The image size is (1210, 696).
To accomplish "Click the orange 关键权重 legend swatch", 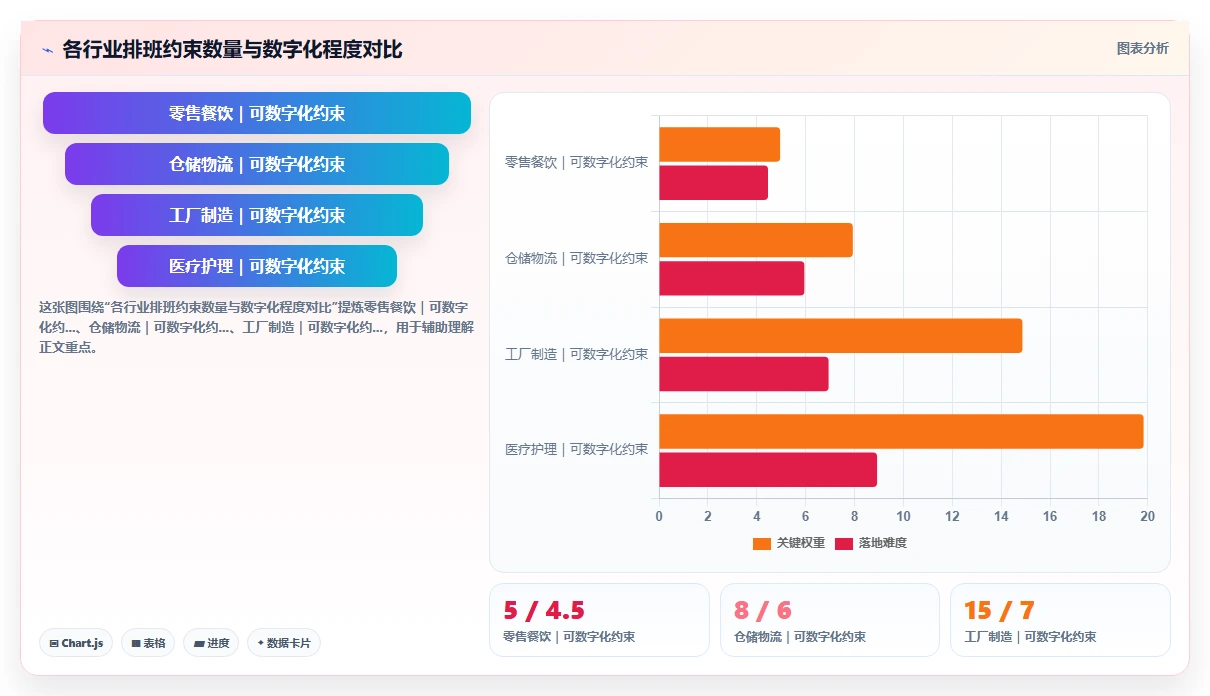I will click(x=762, y=543).
